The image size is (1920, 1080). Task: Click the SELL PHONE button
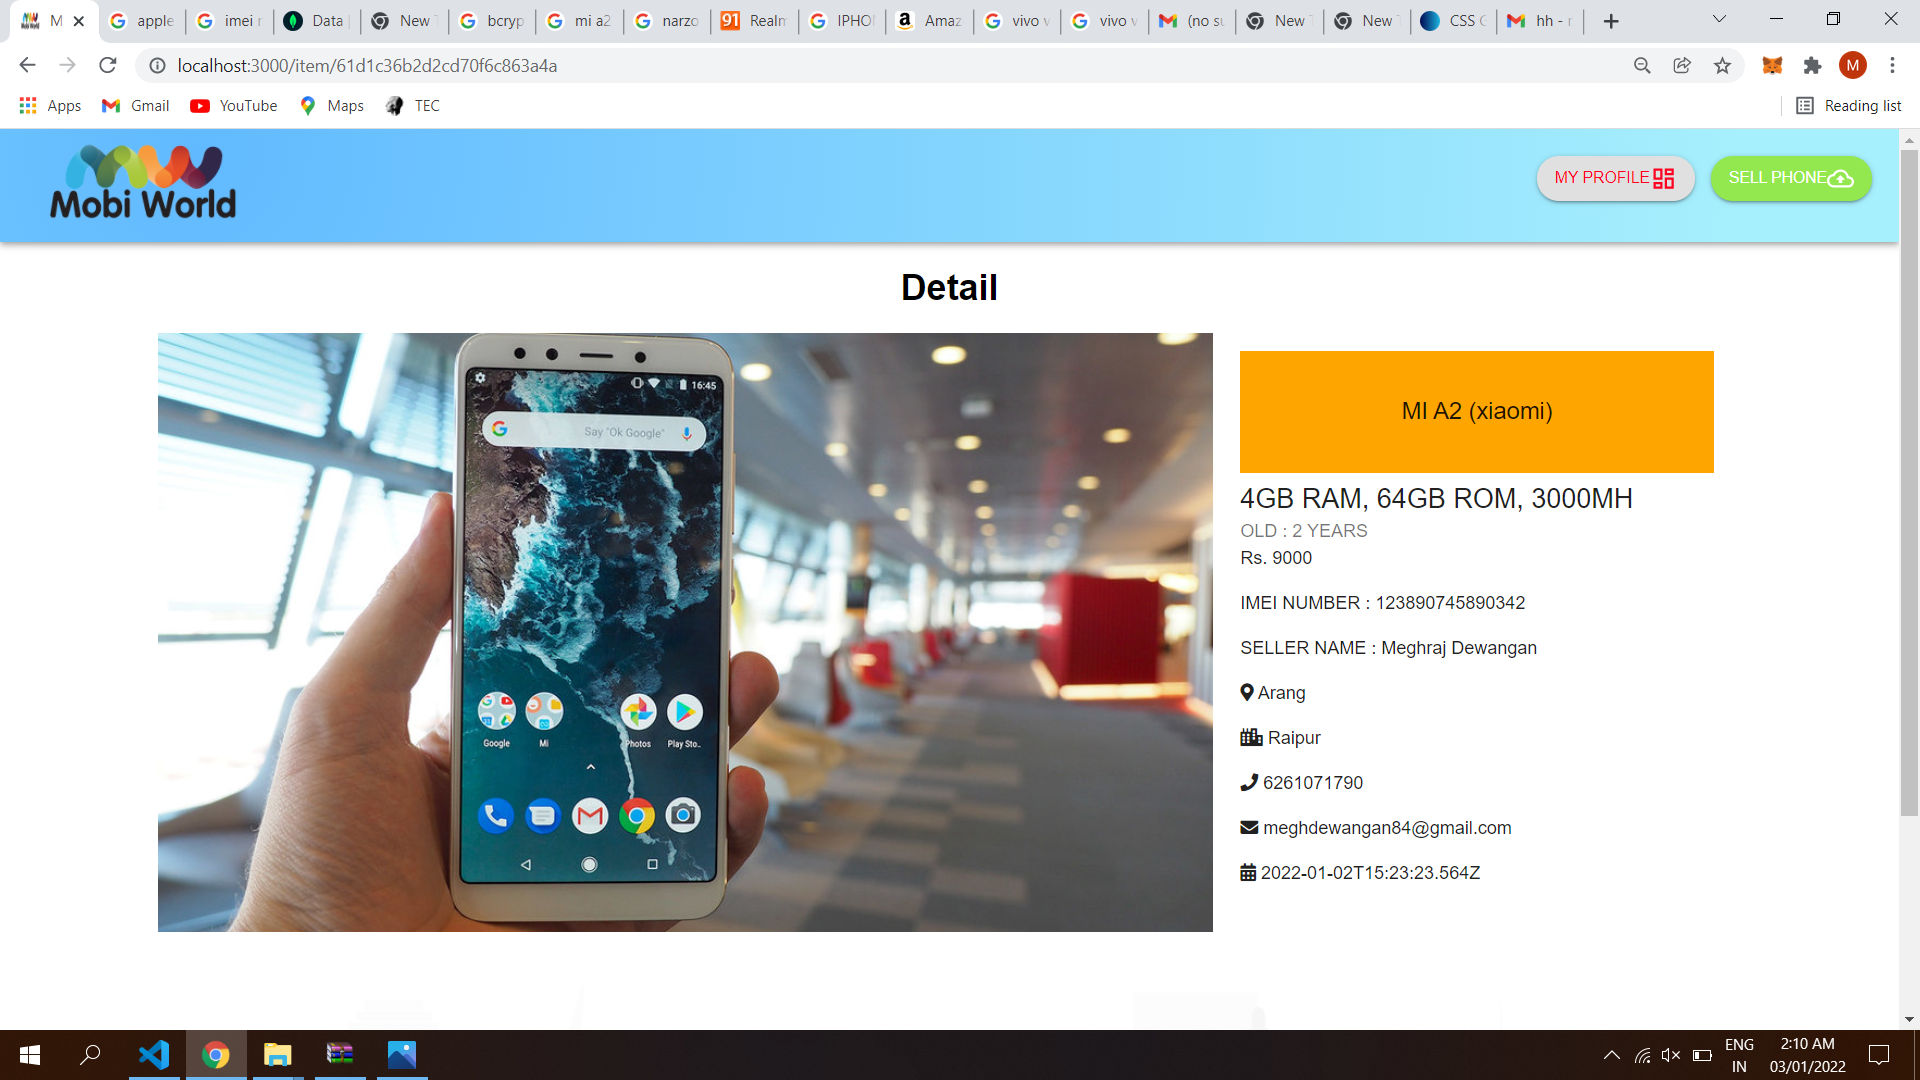pos(1790,178)
